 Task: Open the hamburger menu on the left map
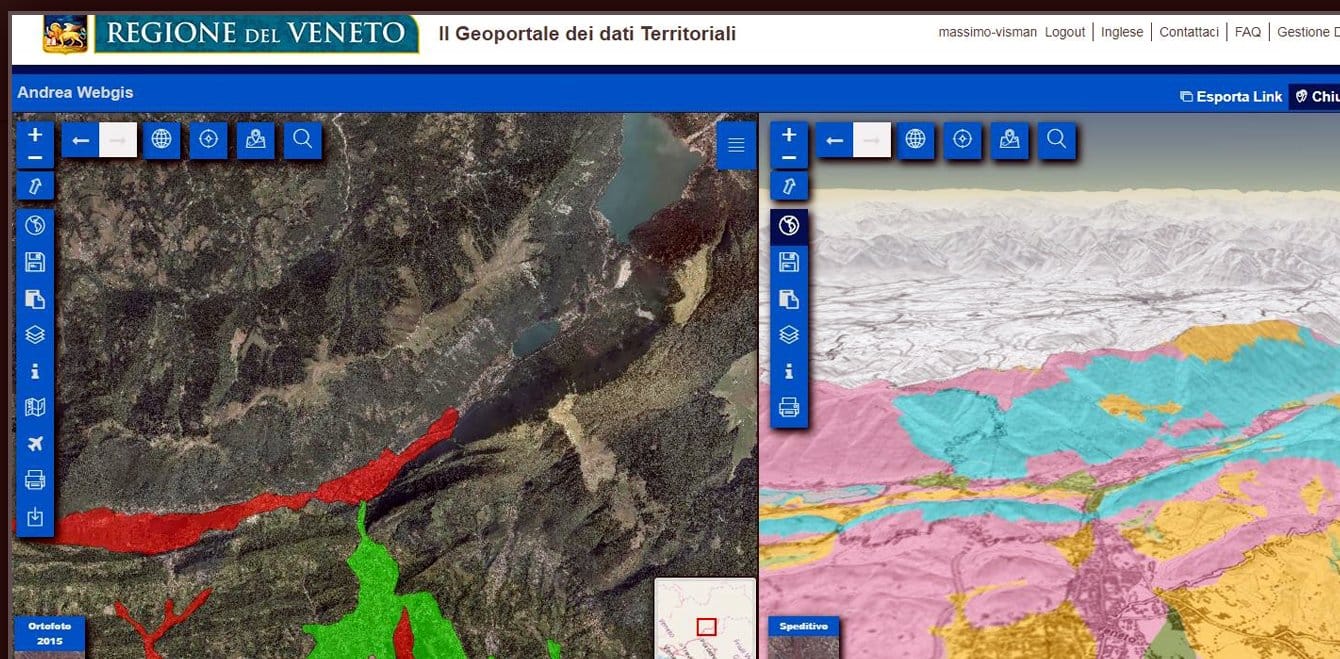[736, 145]
